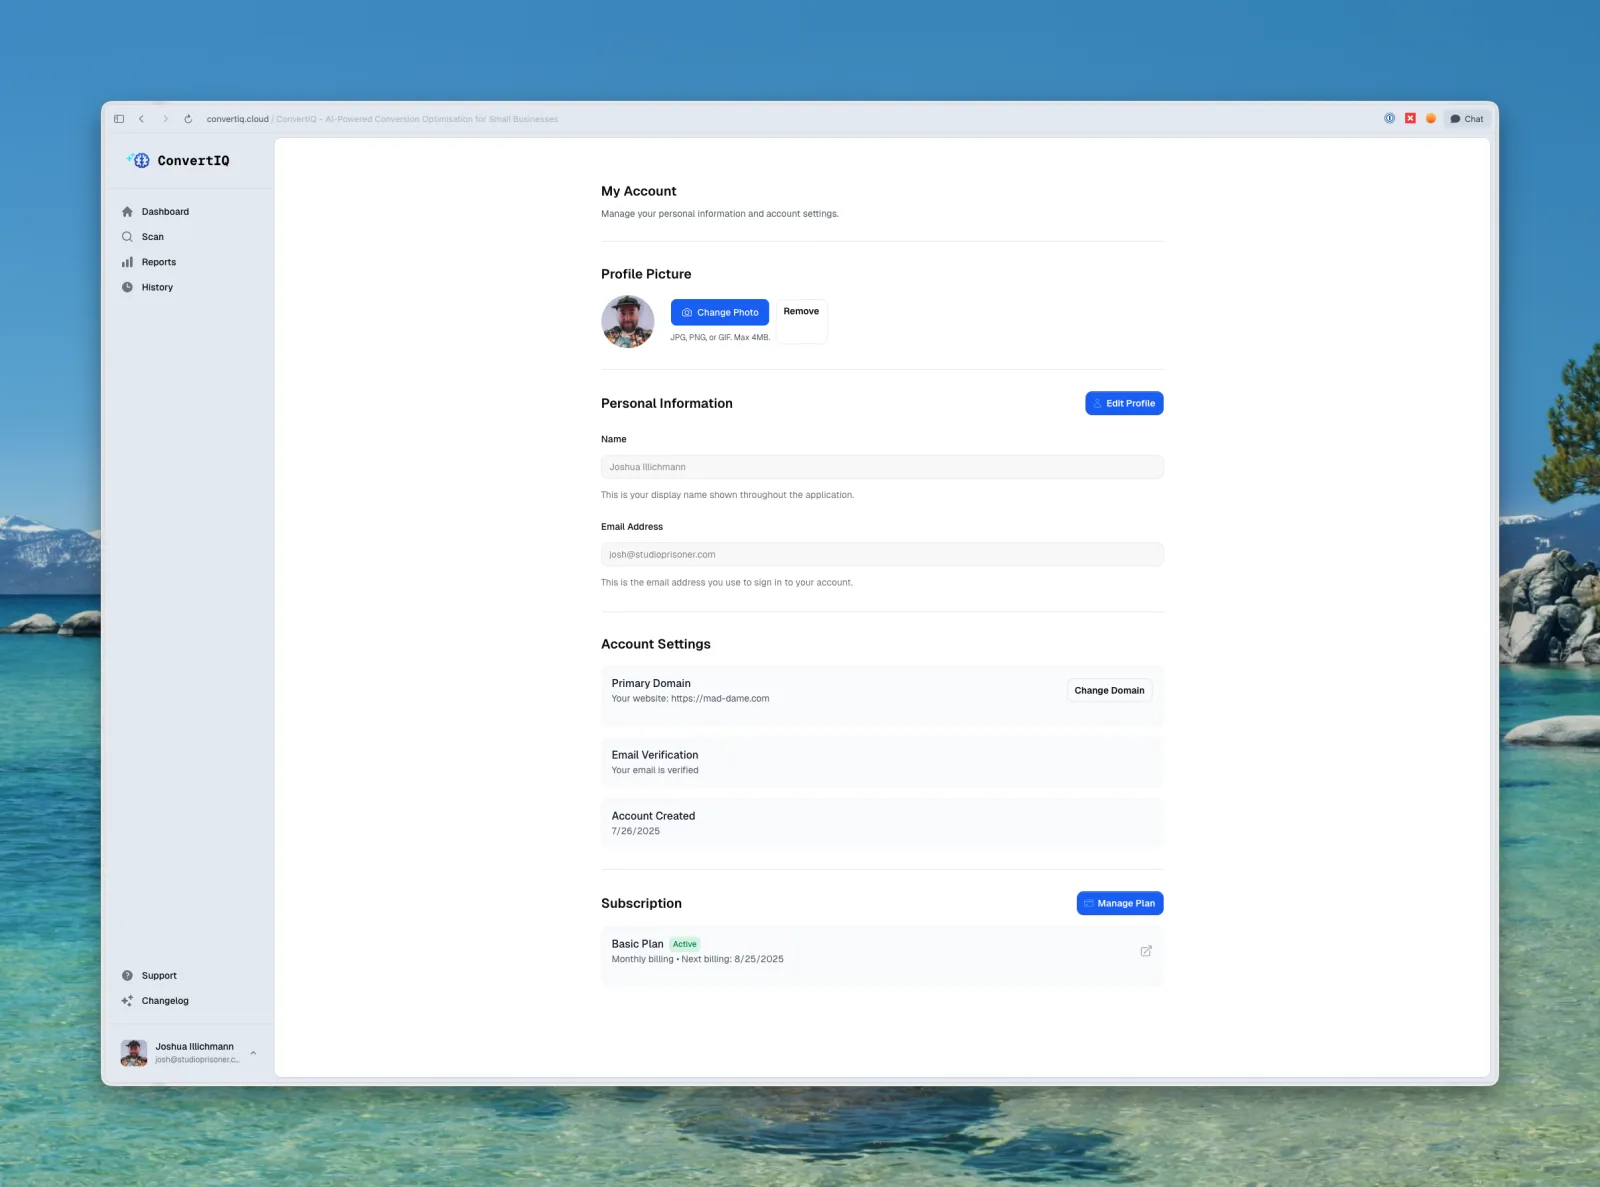Click the Email Address input field
Screen dimensions: 1600x1187
point(882,554)
